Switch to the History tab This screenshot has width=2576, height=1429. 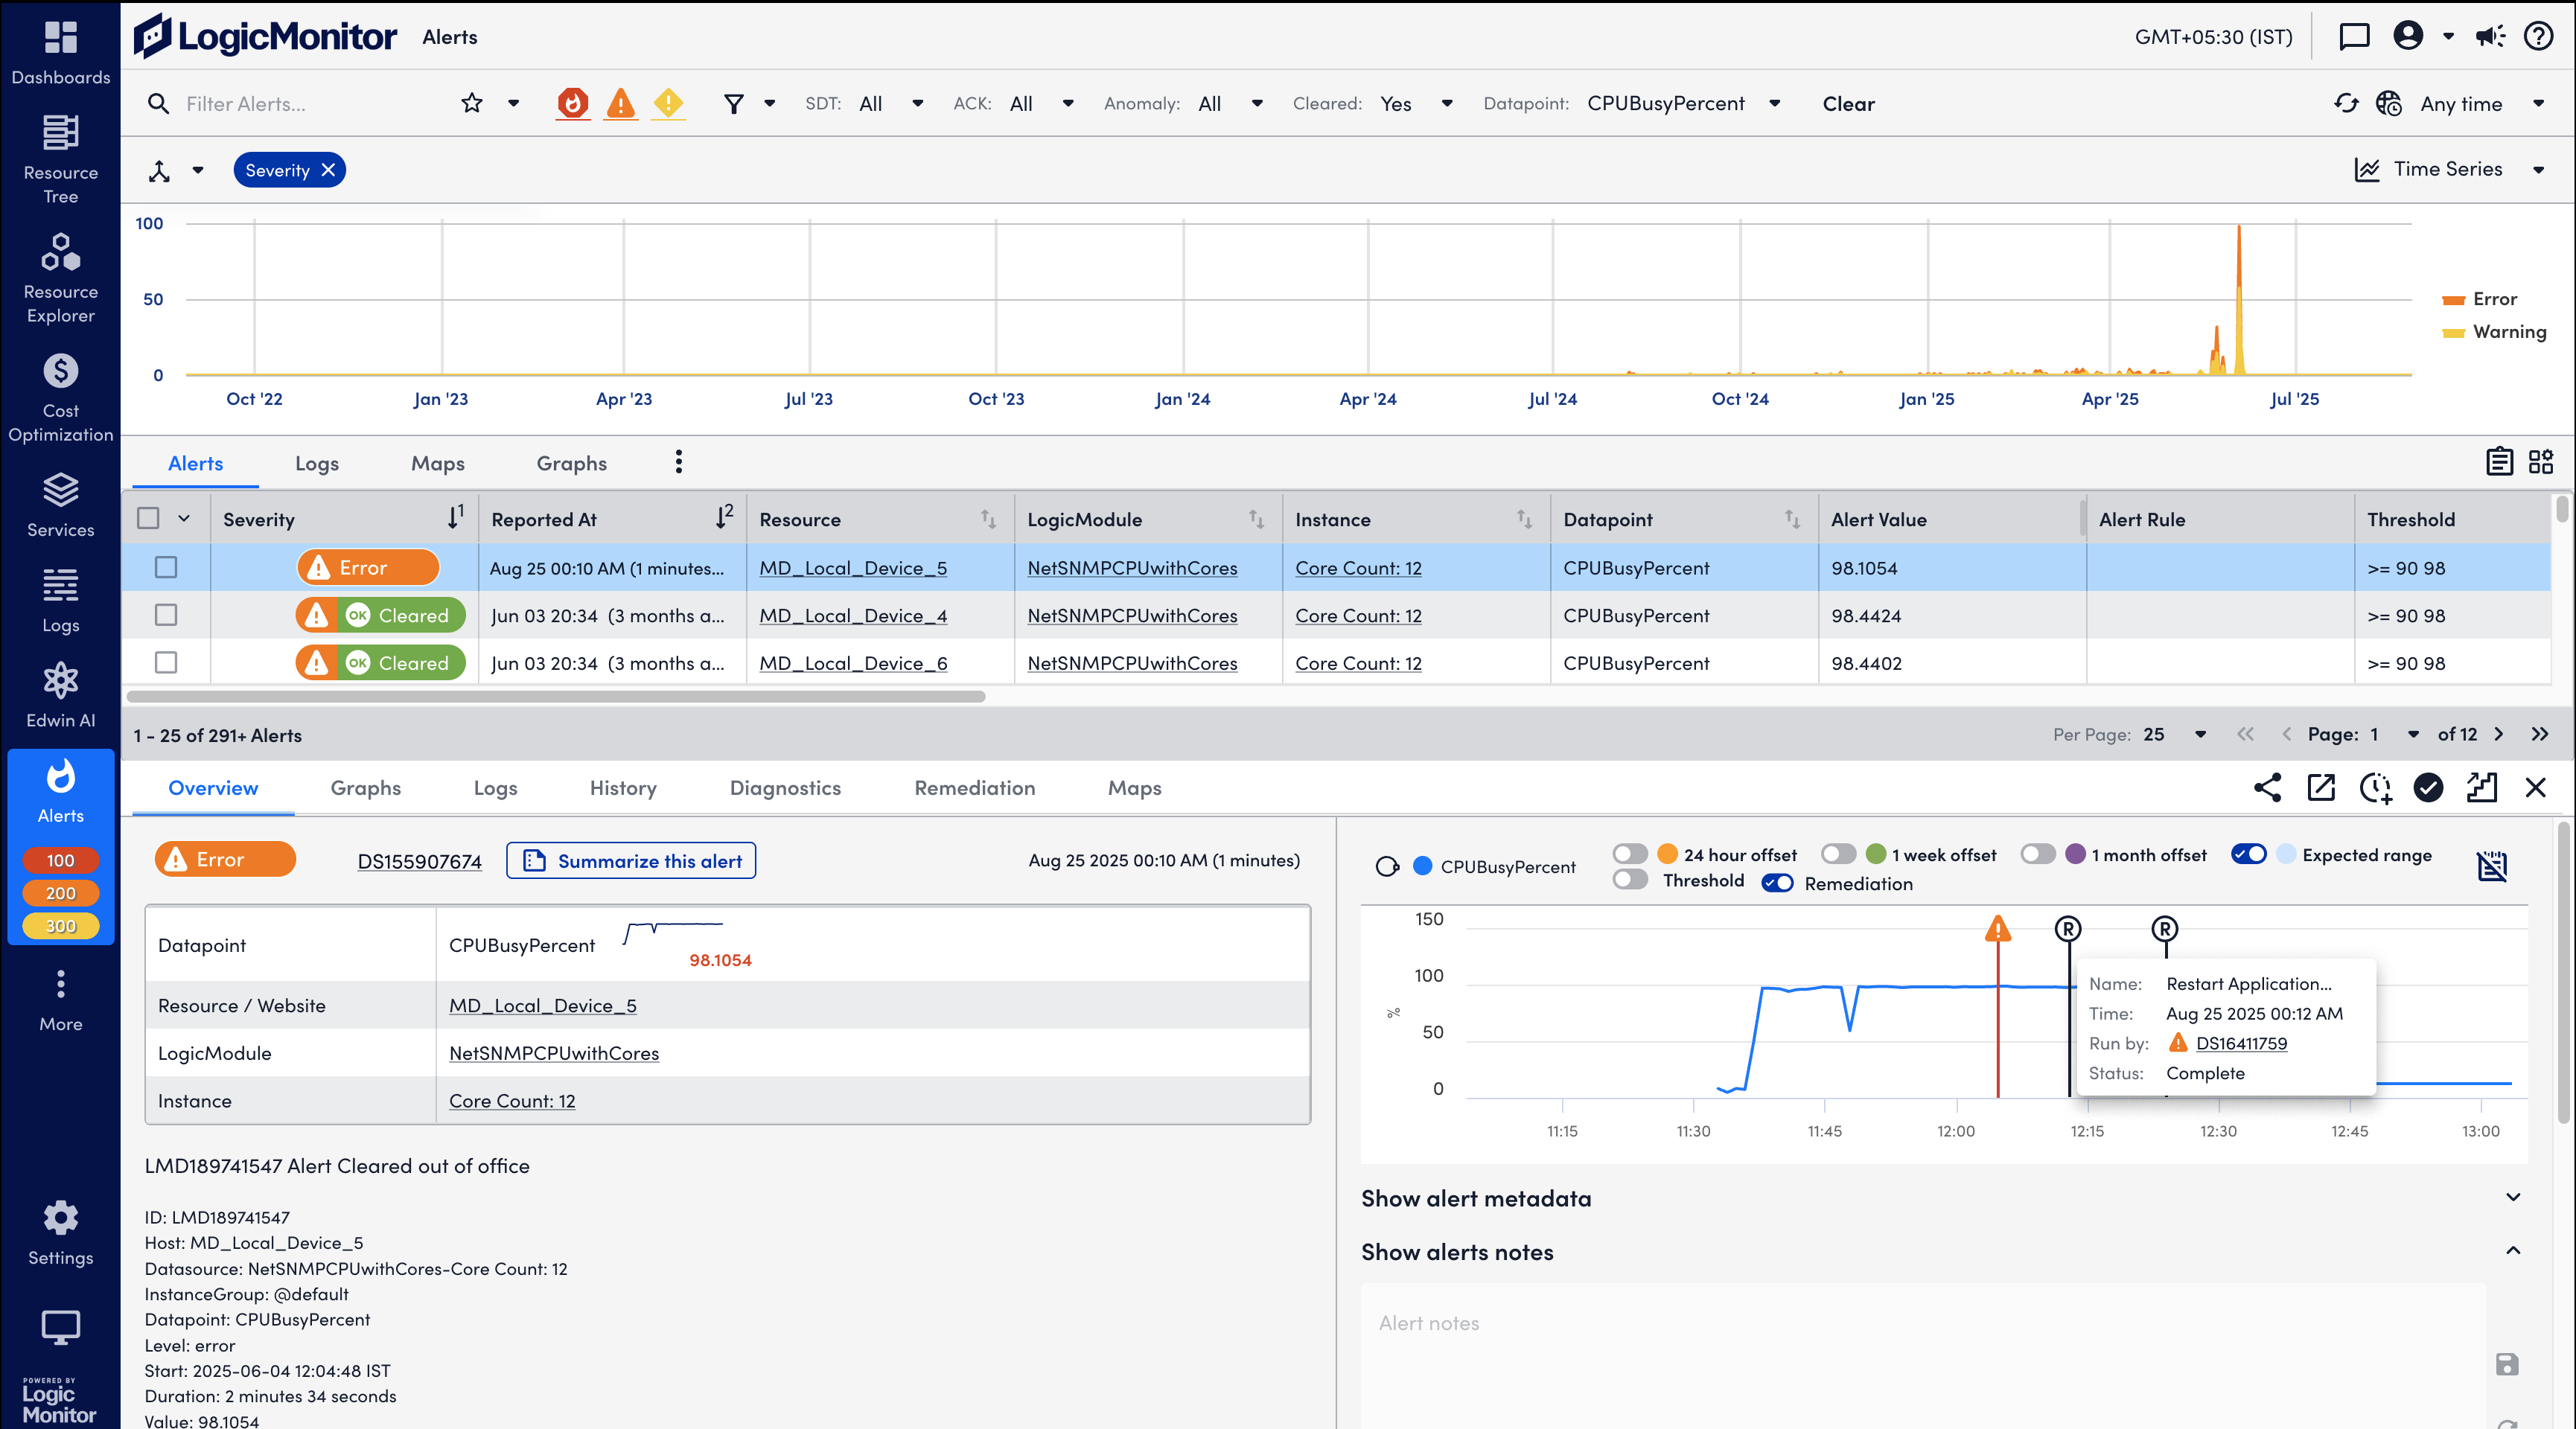coord(623,788)
